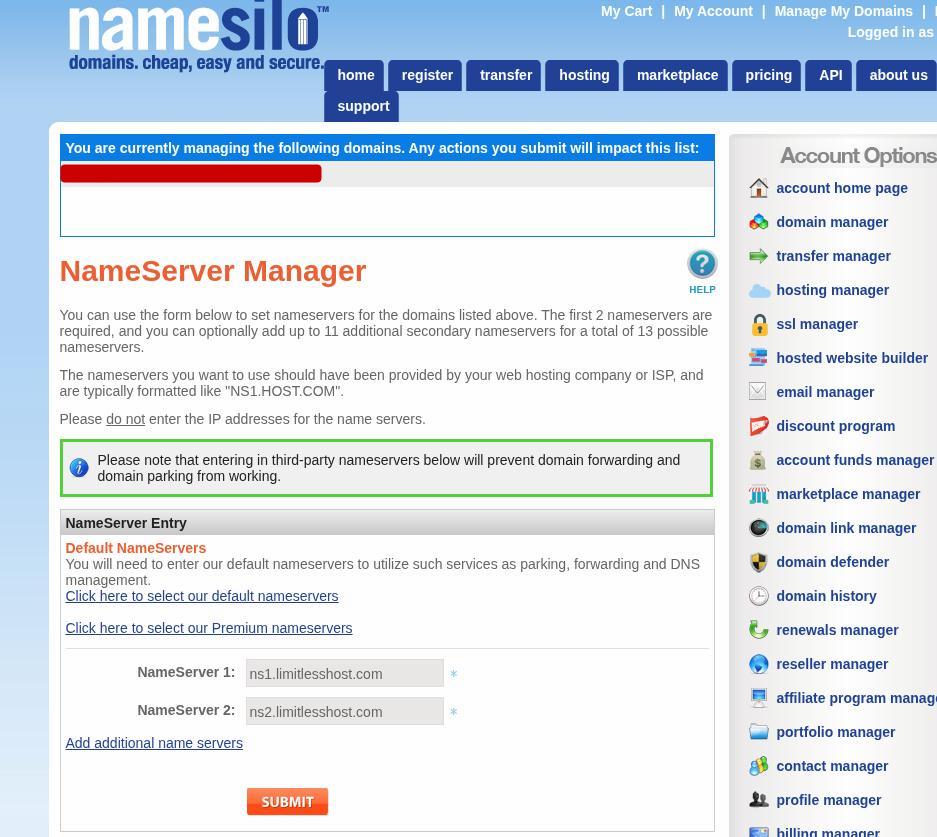Click the hosting manager cloud icon

[x=760, y=290]
